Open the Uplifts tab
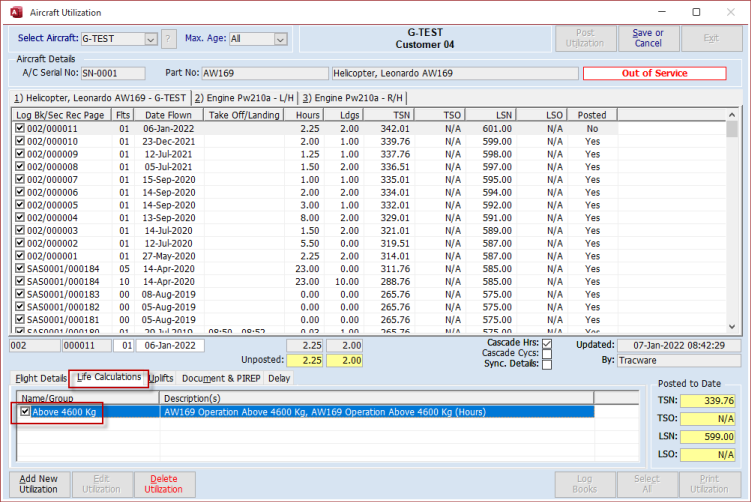 [161, 378]
